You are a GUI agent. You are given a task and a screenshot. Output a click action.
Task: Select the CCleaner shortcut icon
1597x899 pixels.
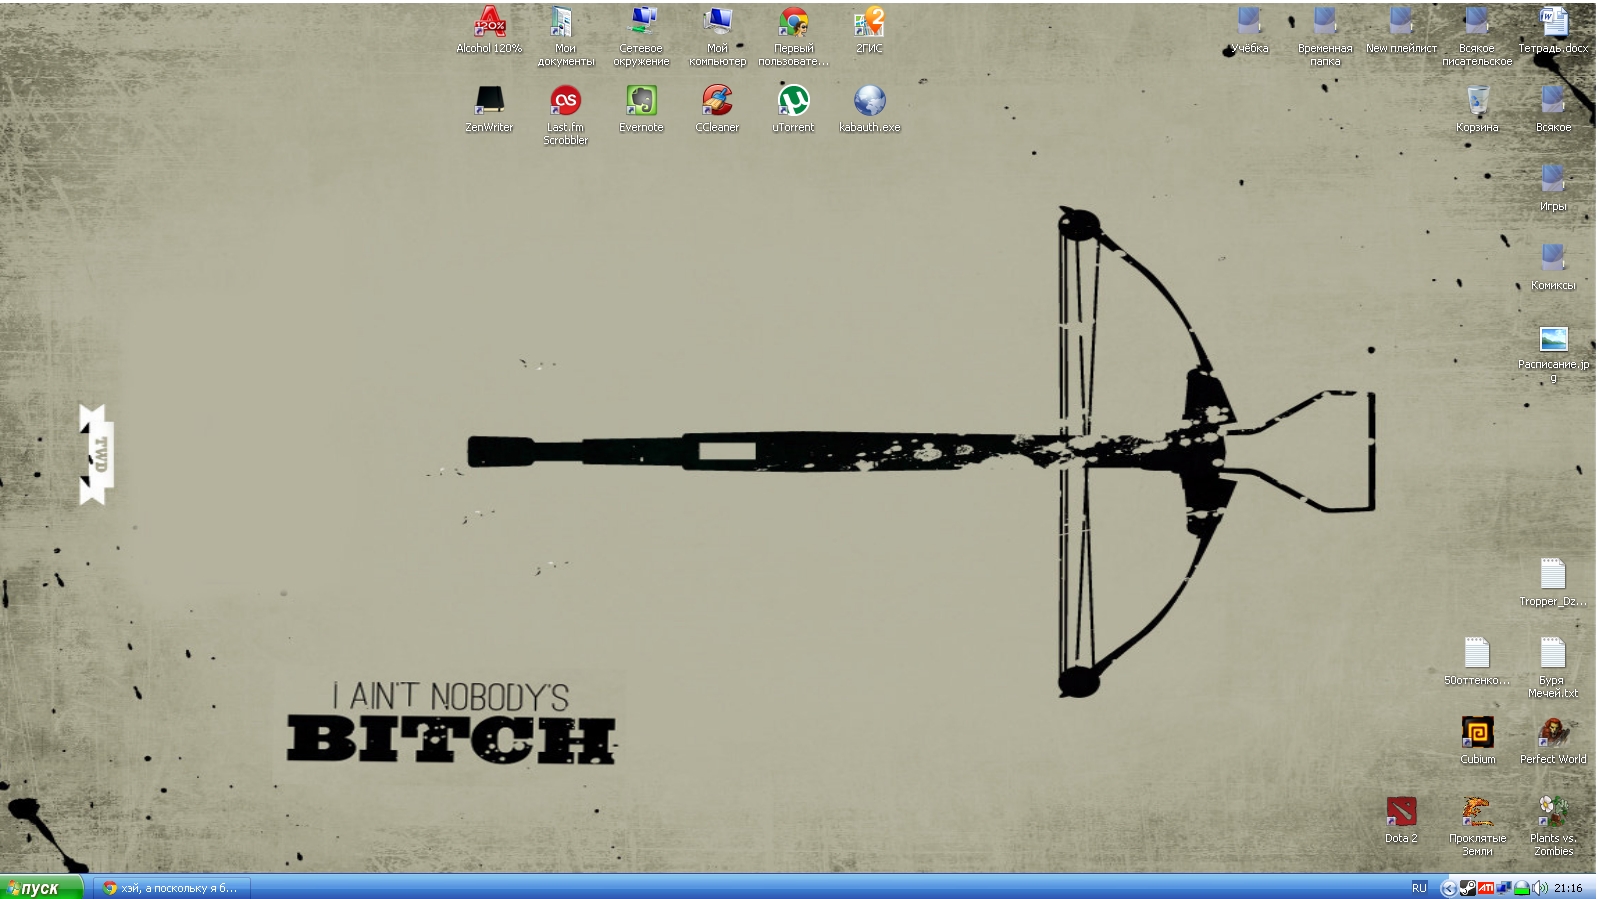717,109
